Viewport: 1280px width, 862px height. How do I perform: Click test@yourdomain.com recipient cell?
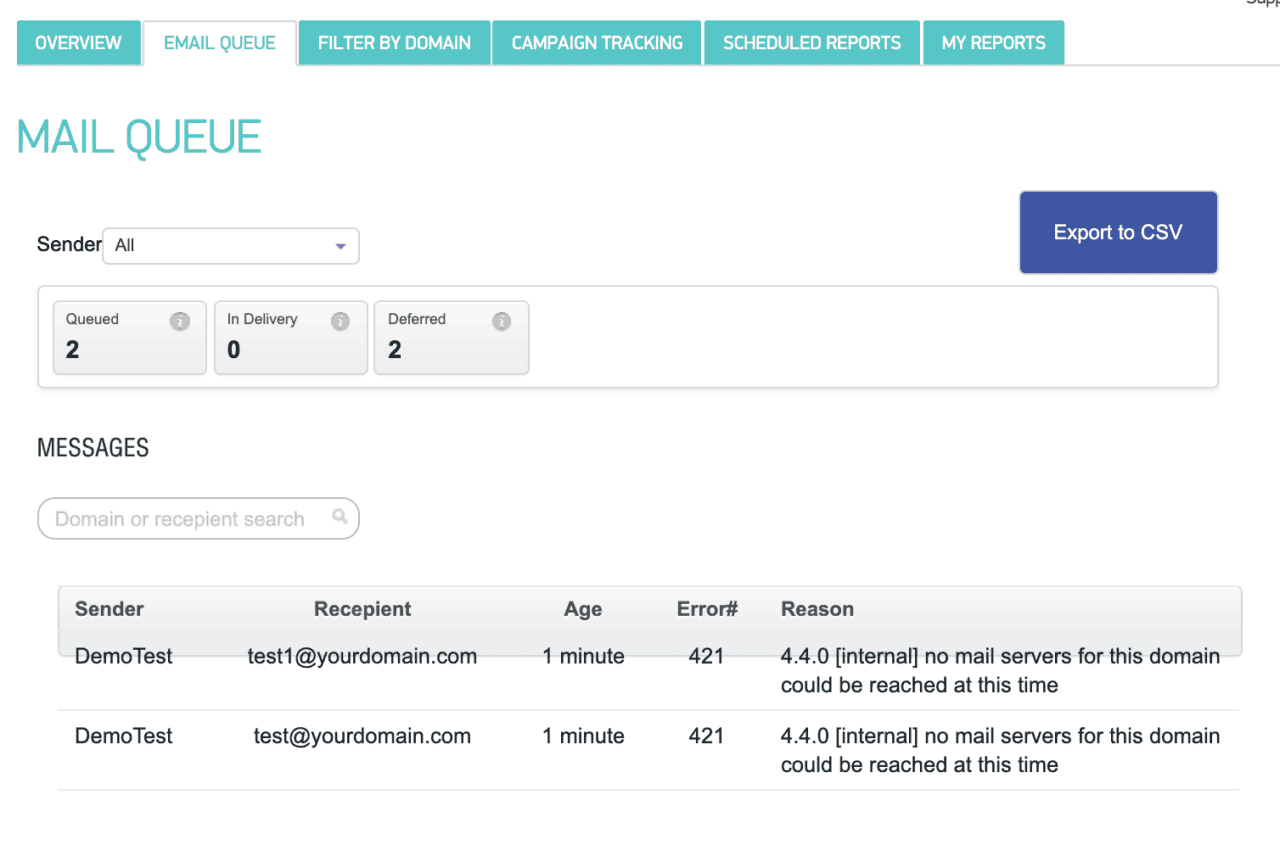click(x=362, y=736)
